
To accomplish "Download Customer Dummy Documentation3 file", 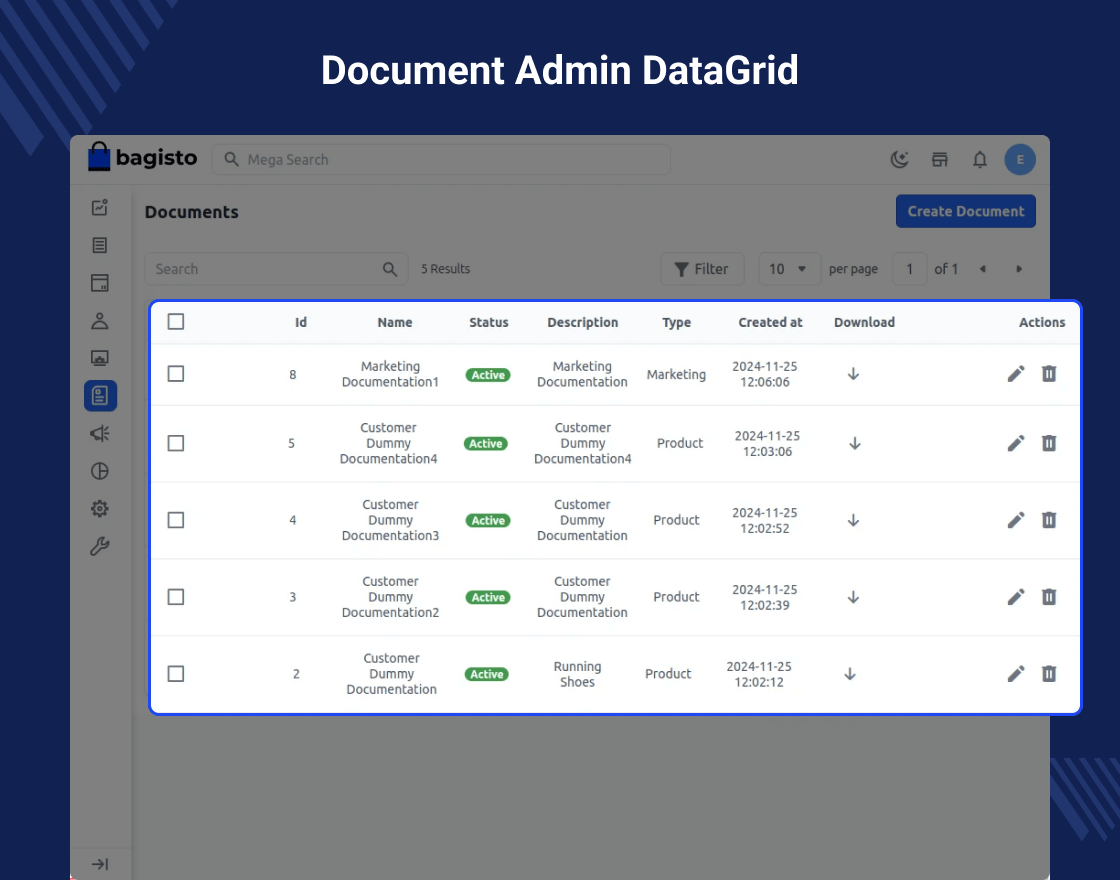I will (853, 521).
